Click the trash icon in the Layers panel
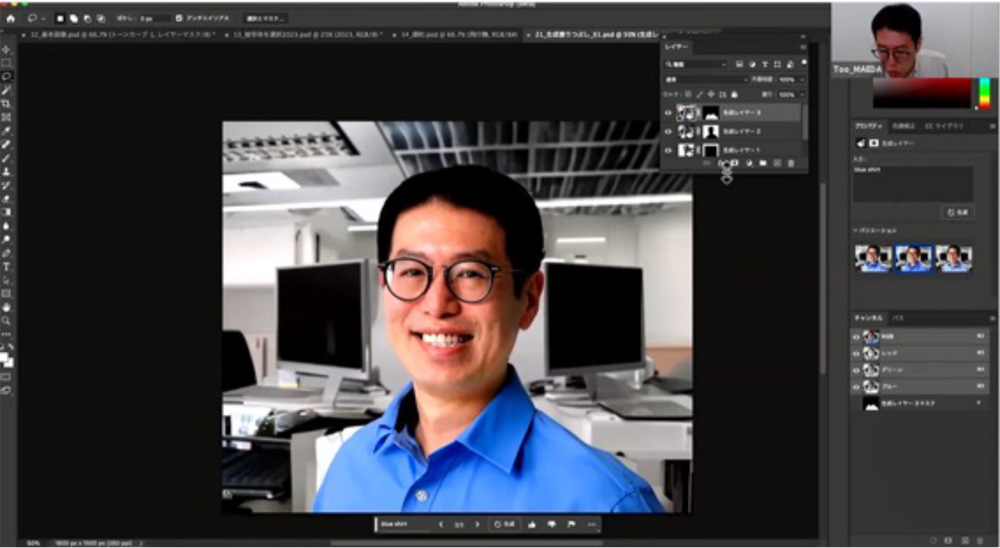The width and height of the screenshot is (1000, 548). (791, 163)
